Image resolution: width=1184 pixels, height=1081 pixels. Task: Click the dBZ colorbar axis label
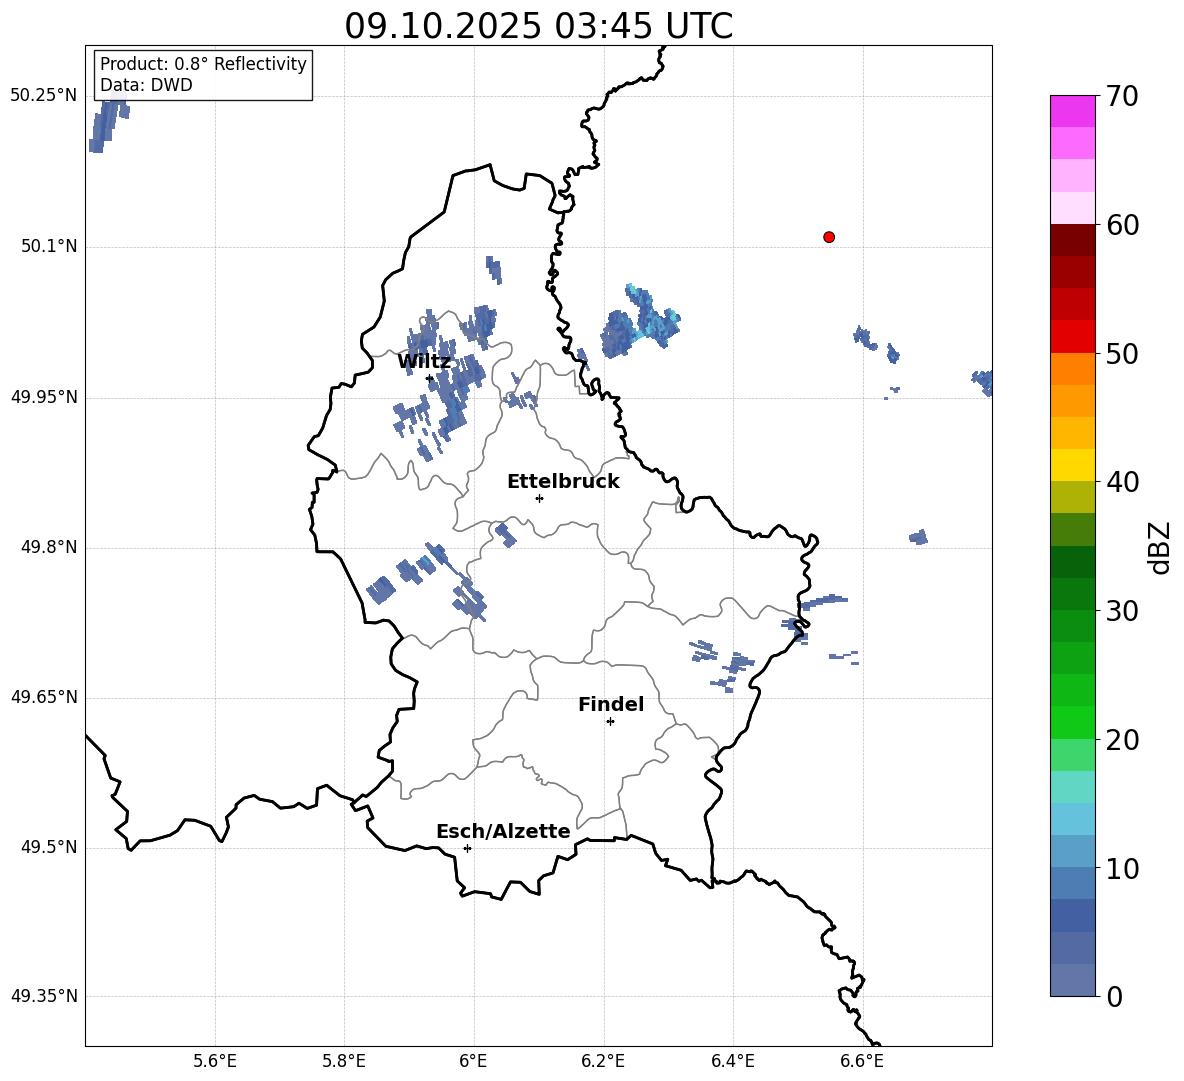1161,547
